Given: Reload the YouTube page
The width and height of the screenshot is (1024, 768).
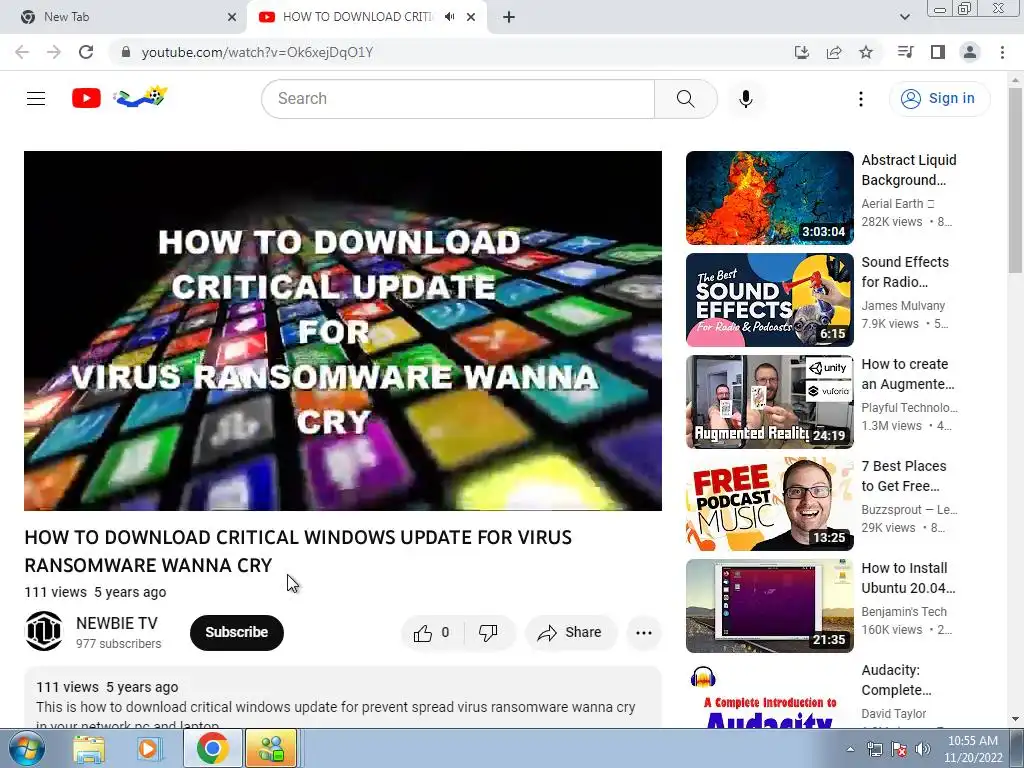Looking at the screenshot, I should tap(86, 52).
